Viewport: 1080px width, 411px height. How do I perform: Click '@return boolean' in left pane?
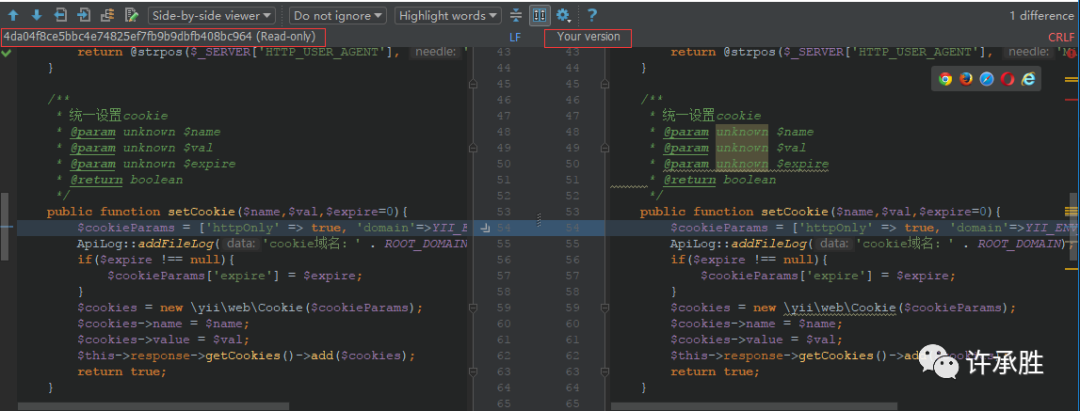(126, 180)
